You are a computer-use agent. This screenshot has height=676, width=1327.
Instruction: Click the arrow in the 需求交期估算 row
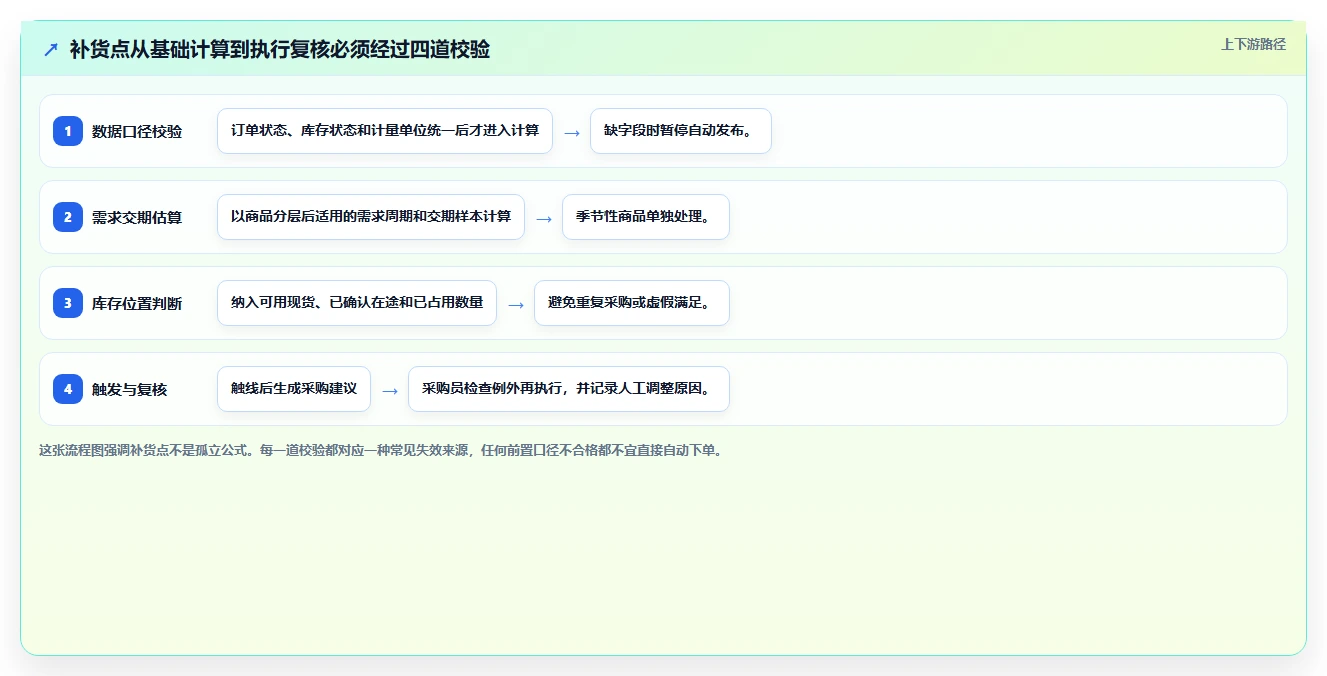point(544,218)
